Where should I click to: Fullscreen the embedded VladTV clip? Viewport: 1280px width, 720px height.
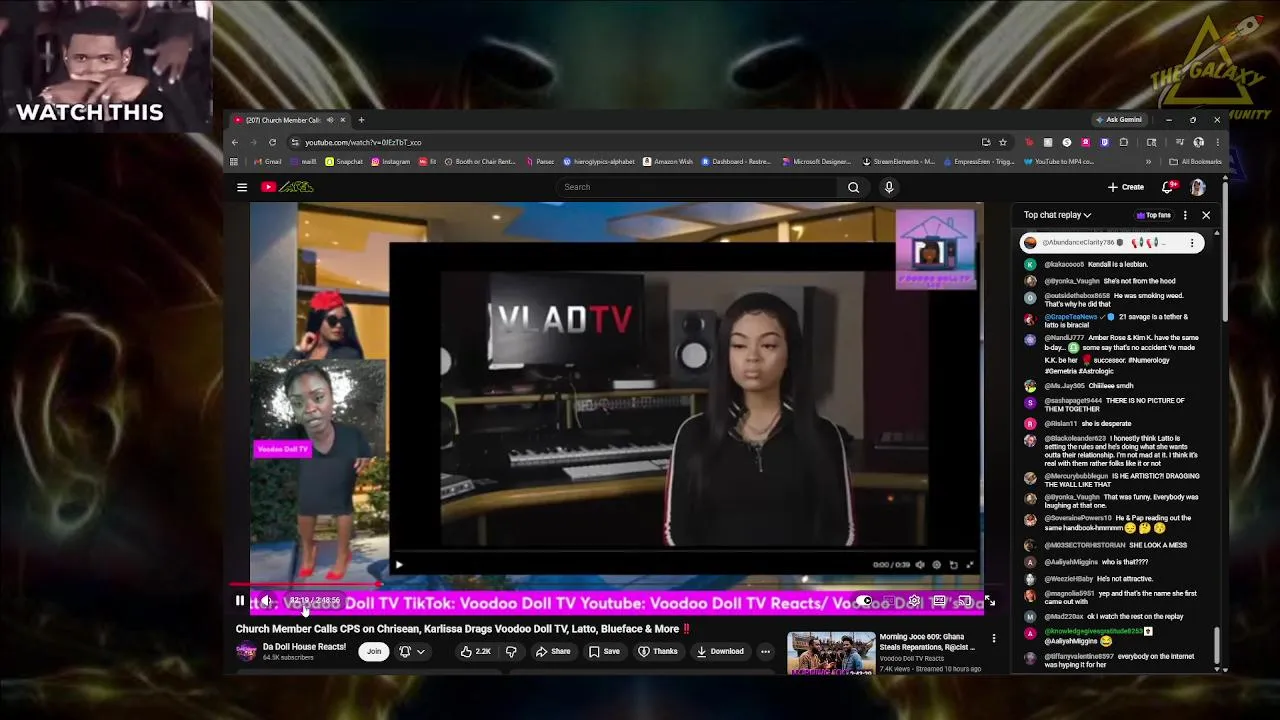point(969,565)
